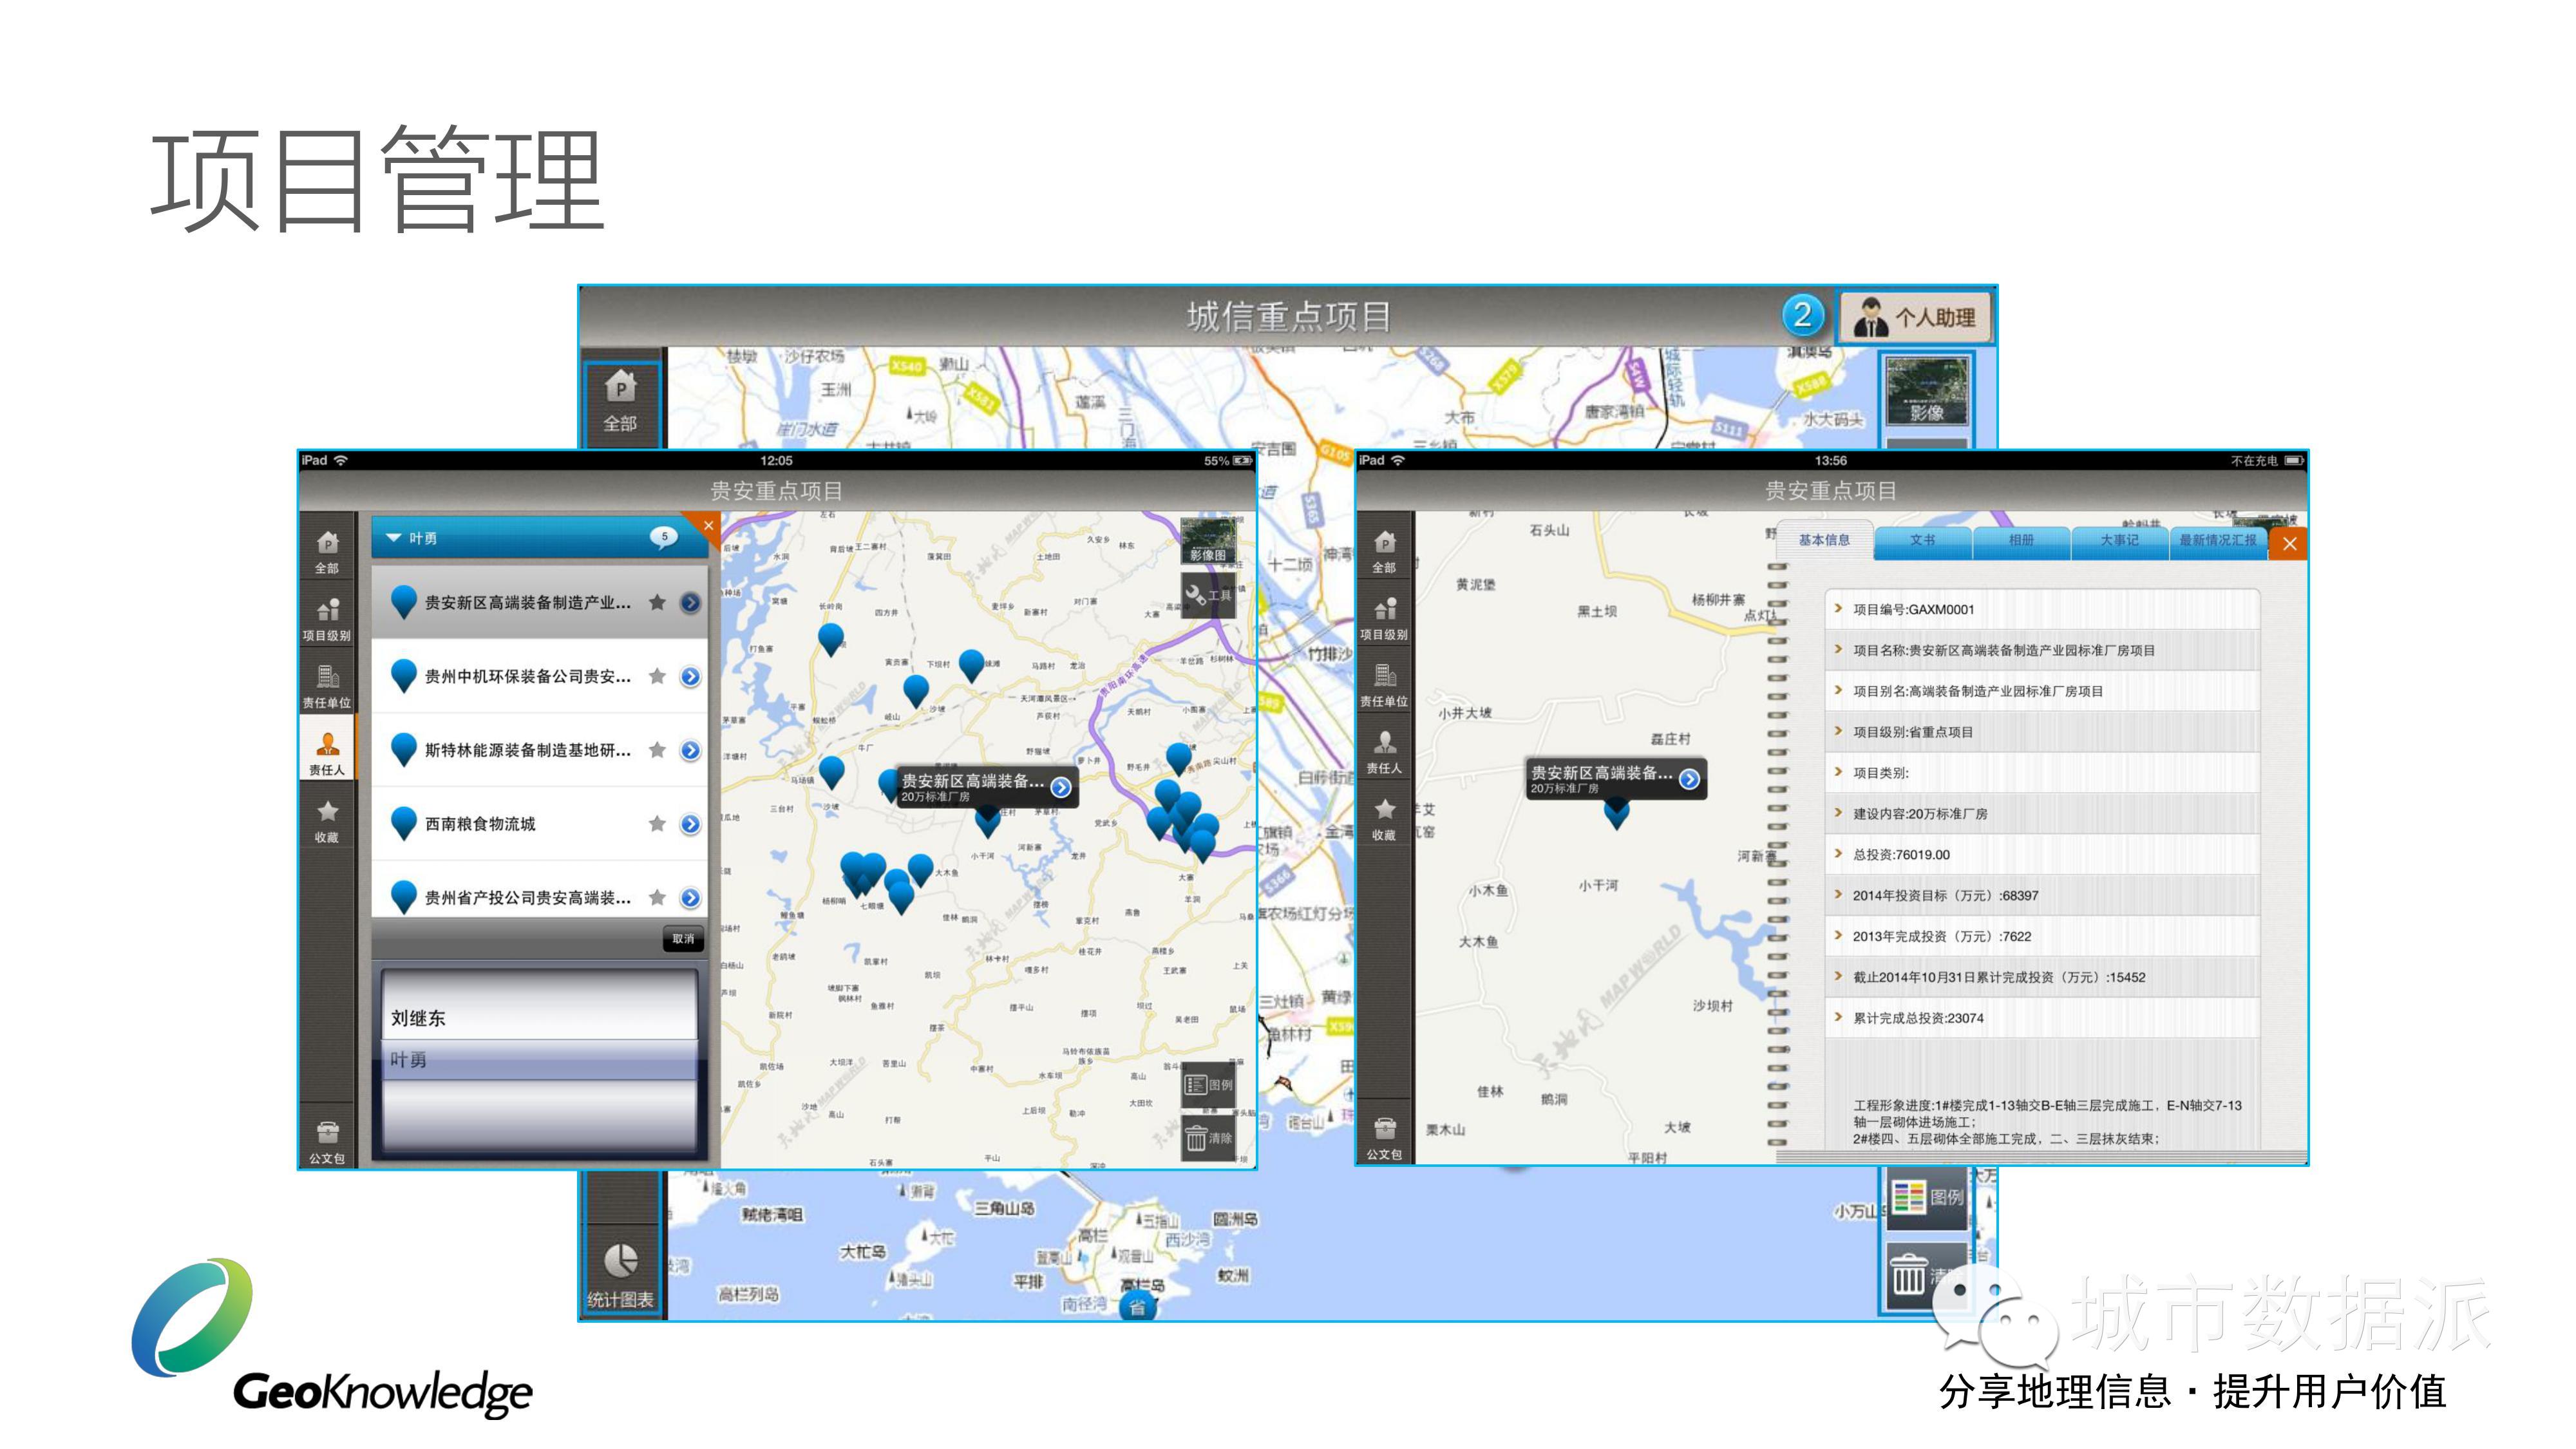Tap the blue number 2 notification badge

(1802, 316)
